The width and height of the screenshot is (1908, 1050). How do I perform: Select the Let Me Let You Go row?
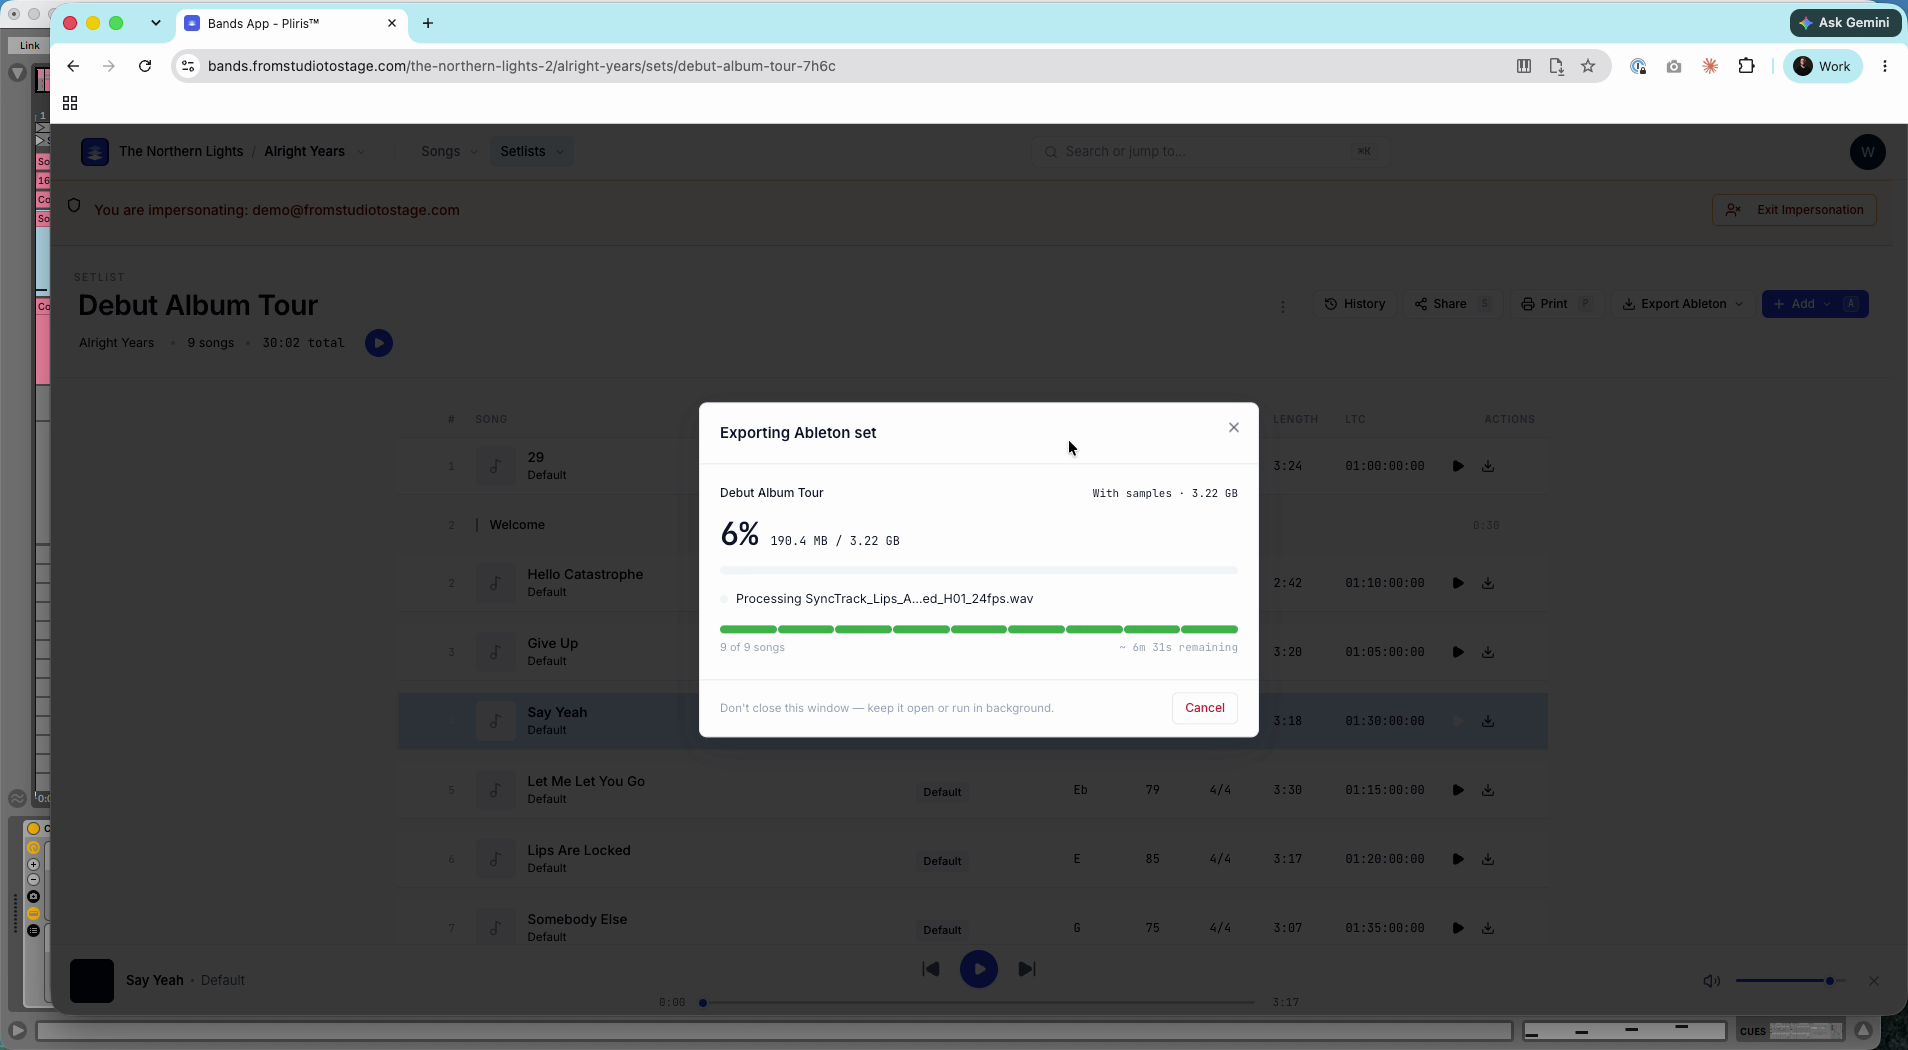pos(973,790)
